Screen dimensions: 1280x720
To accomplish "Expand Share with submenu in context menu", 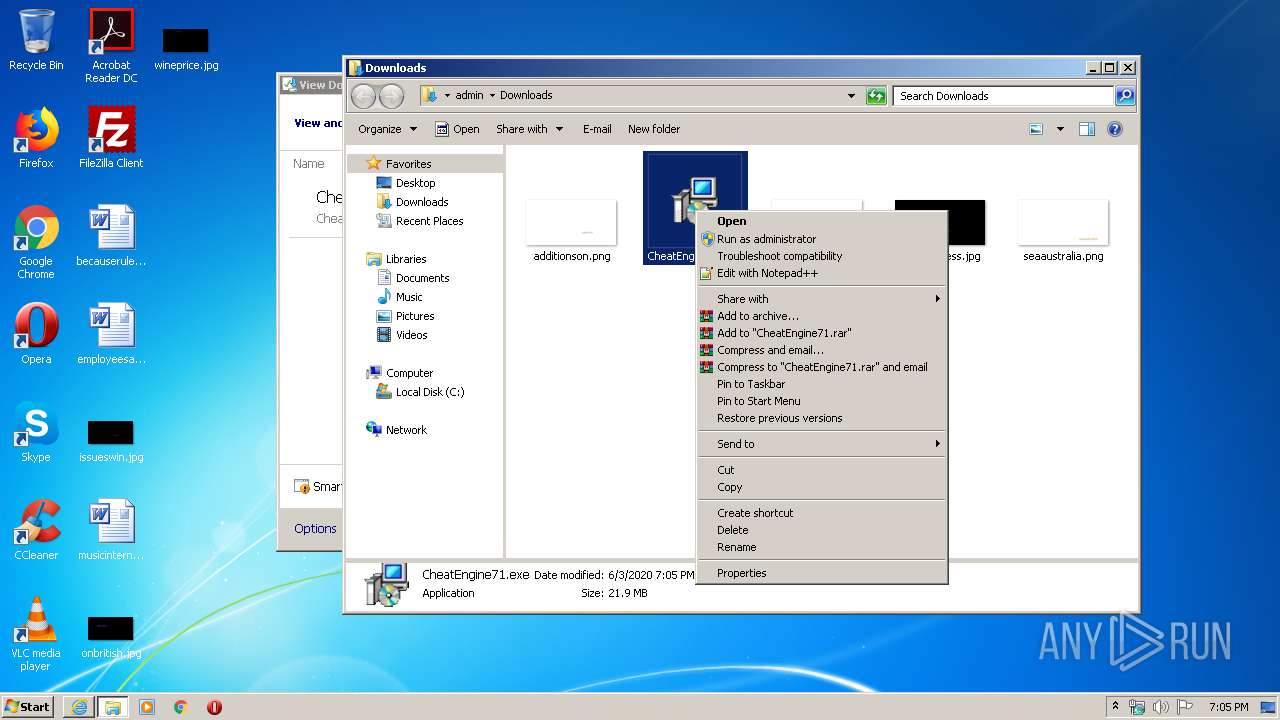I will click(822, 299).
